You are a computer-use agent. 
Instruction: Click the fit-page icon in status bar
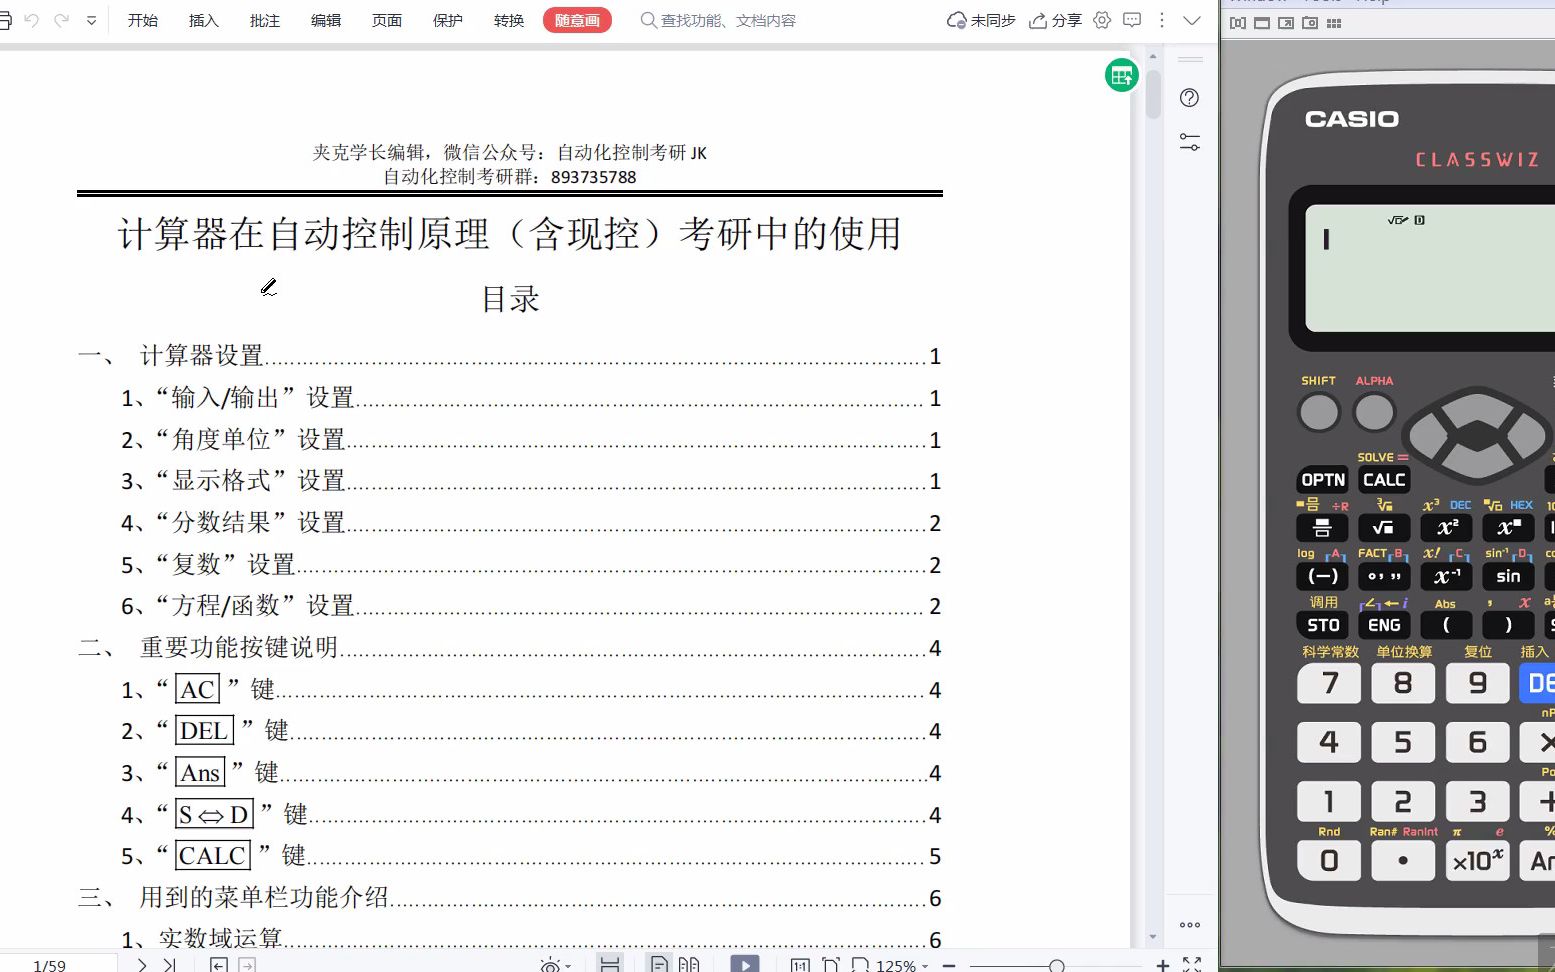pyautogui.click(x=830, y=965)
